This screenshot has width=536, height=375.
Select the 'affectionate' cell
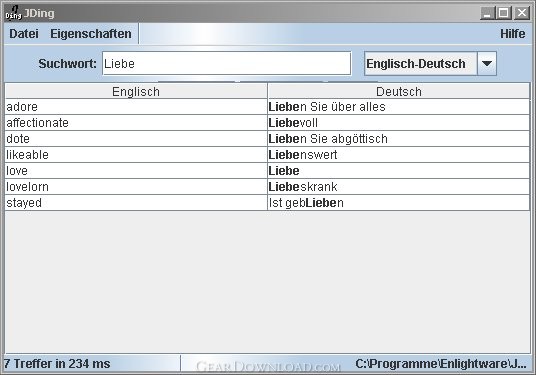136,123
